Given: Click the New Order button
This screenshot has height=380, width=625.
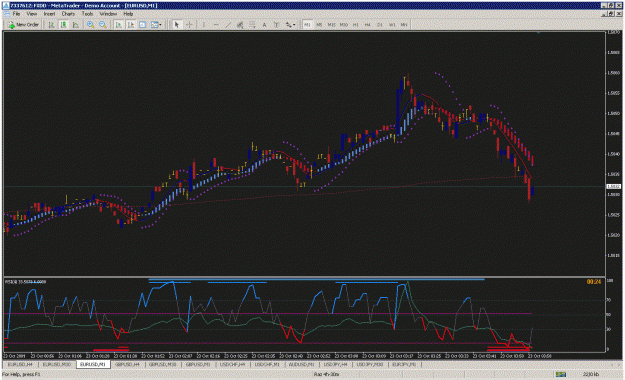Looking at the screenshot, I should pyautogui.click(x=24, y=25).
